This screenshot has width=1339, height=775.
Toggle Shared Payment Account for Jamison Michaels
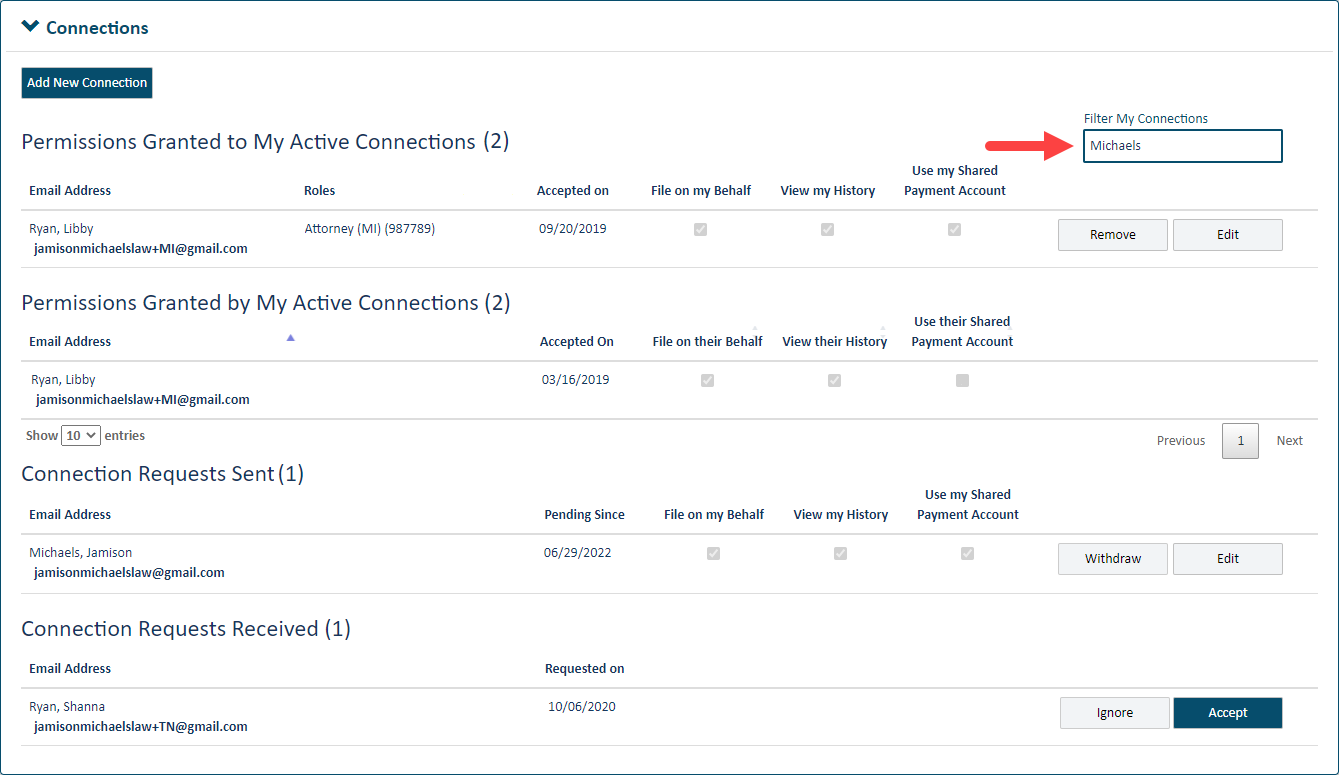coord(968,553)
